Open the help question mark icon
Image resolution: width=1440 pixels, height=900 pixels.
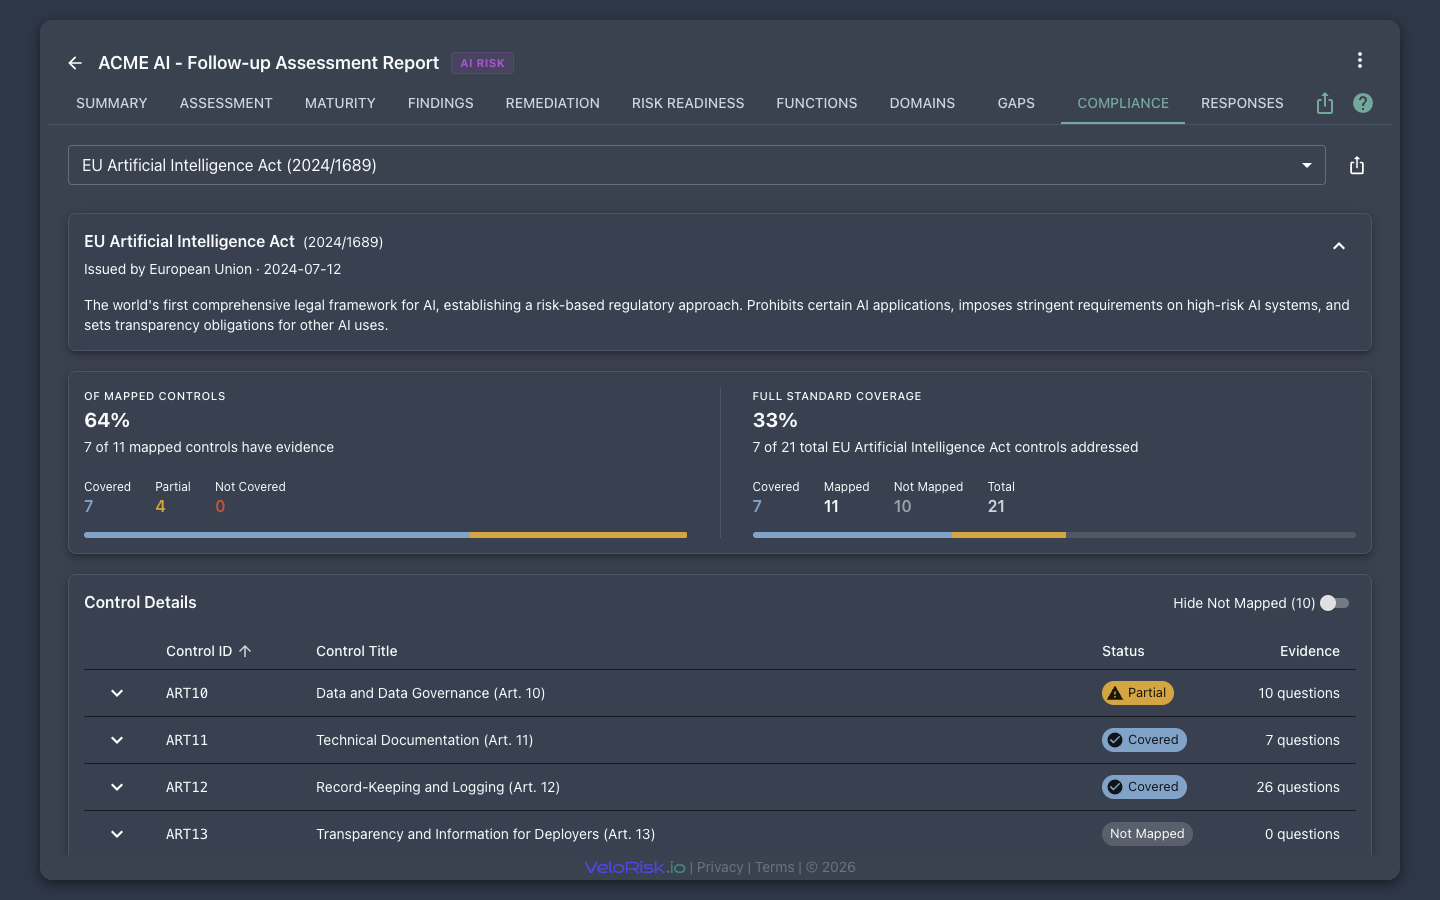(x=1363, y=103)
